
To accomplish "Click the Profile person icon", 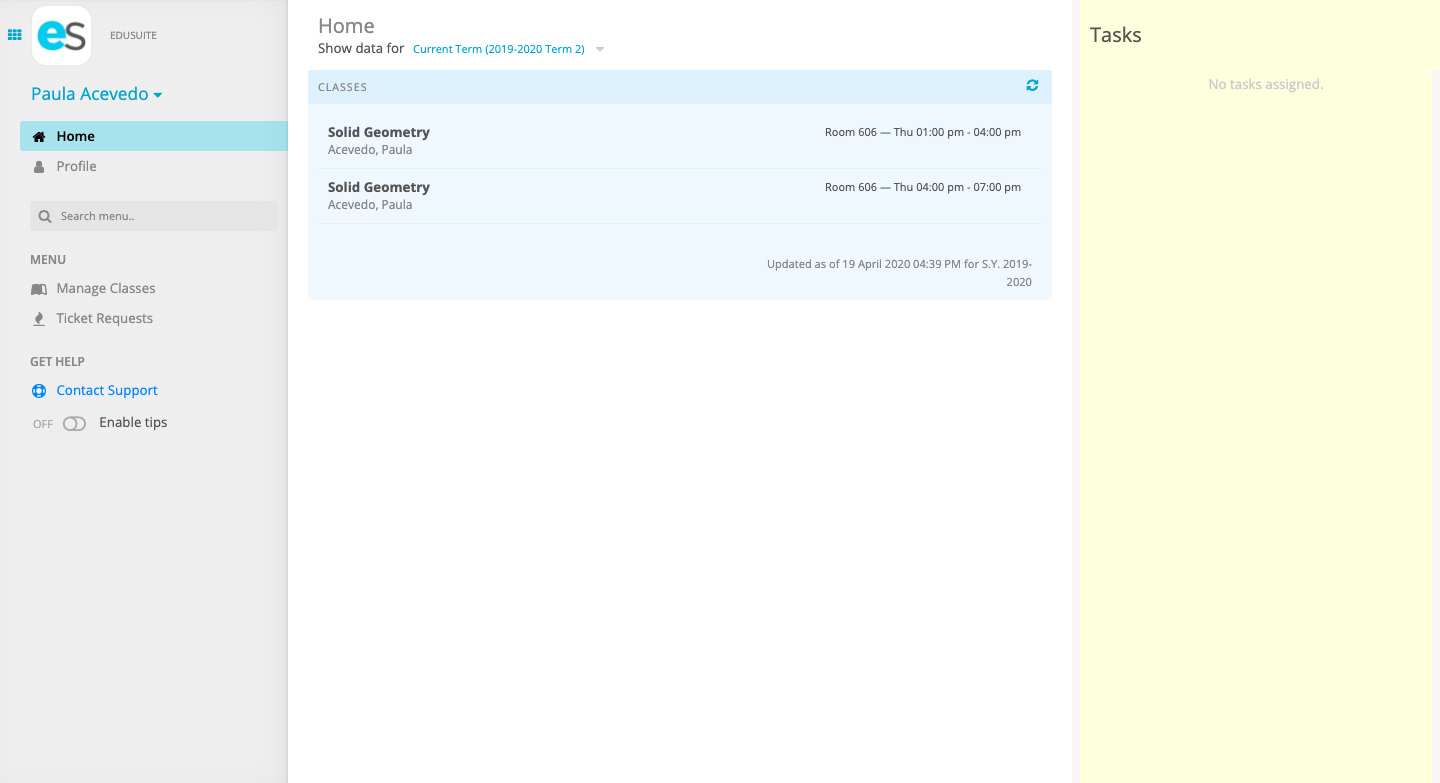I will [x=39, y=167].
